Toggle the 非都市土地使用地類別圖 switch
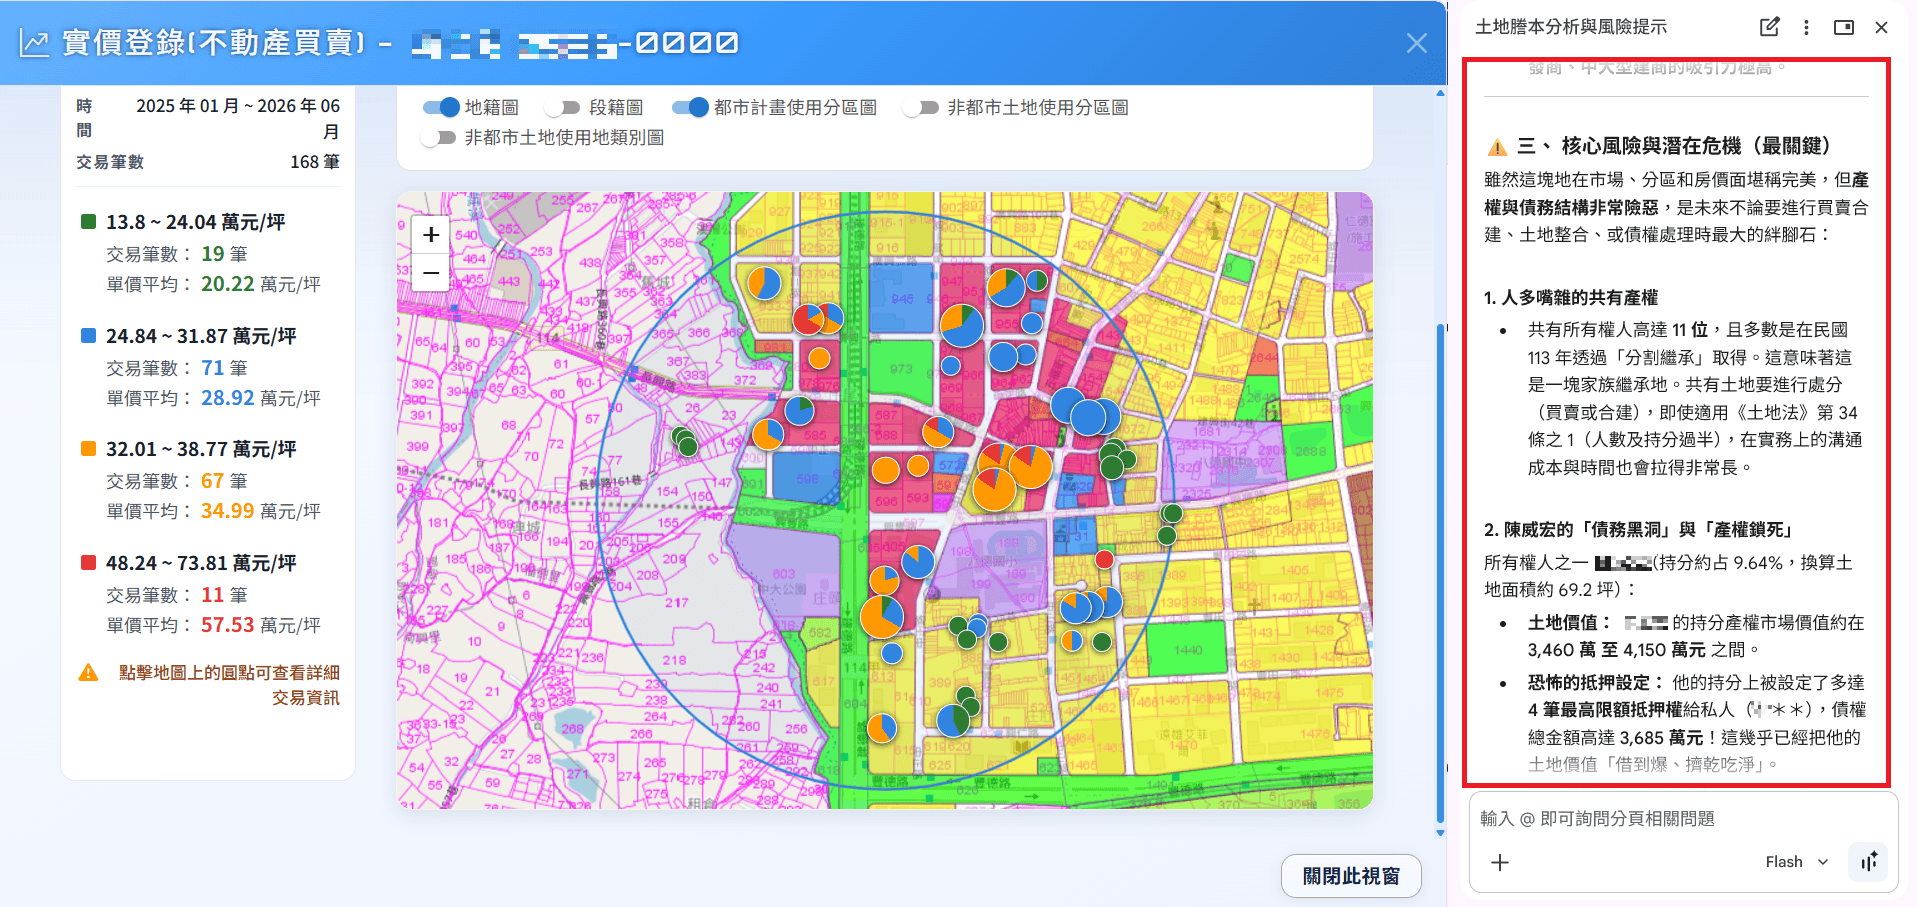Screen dimensions: 1917x907 (439, 137)
